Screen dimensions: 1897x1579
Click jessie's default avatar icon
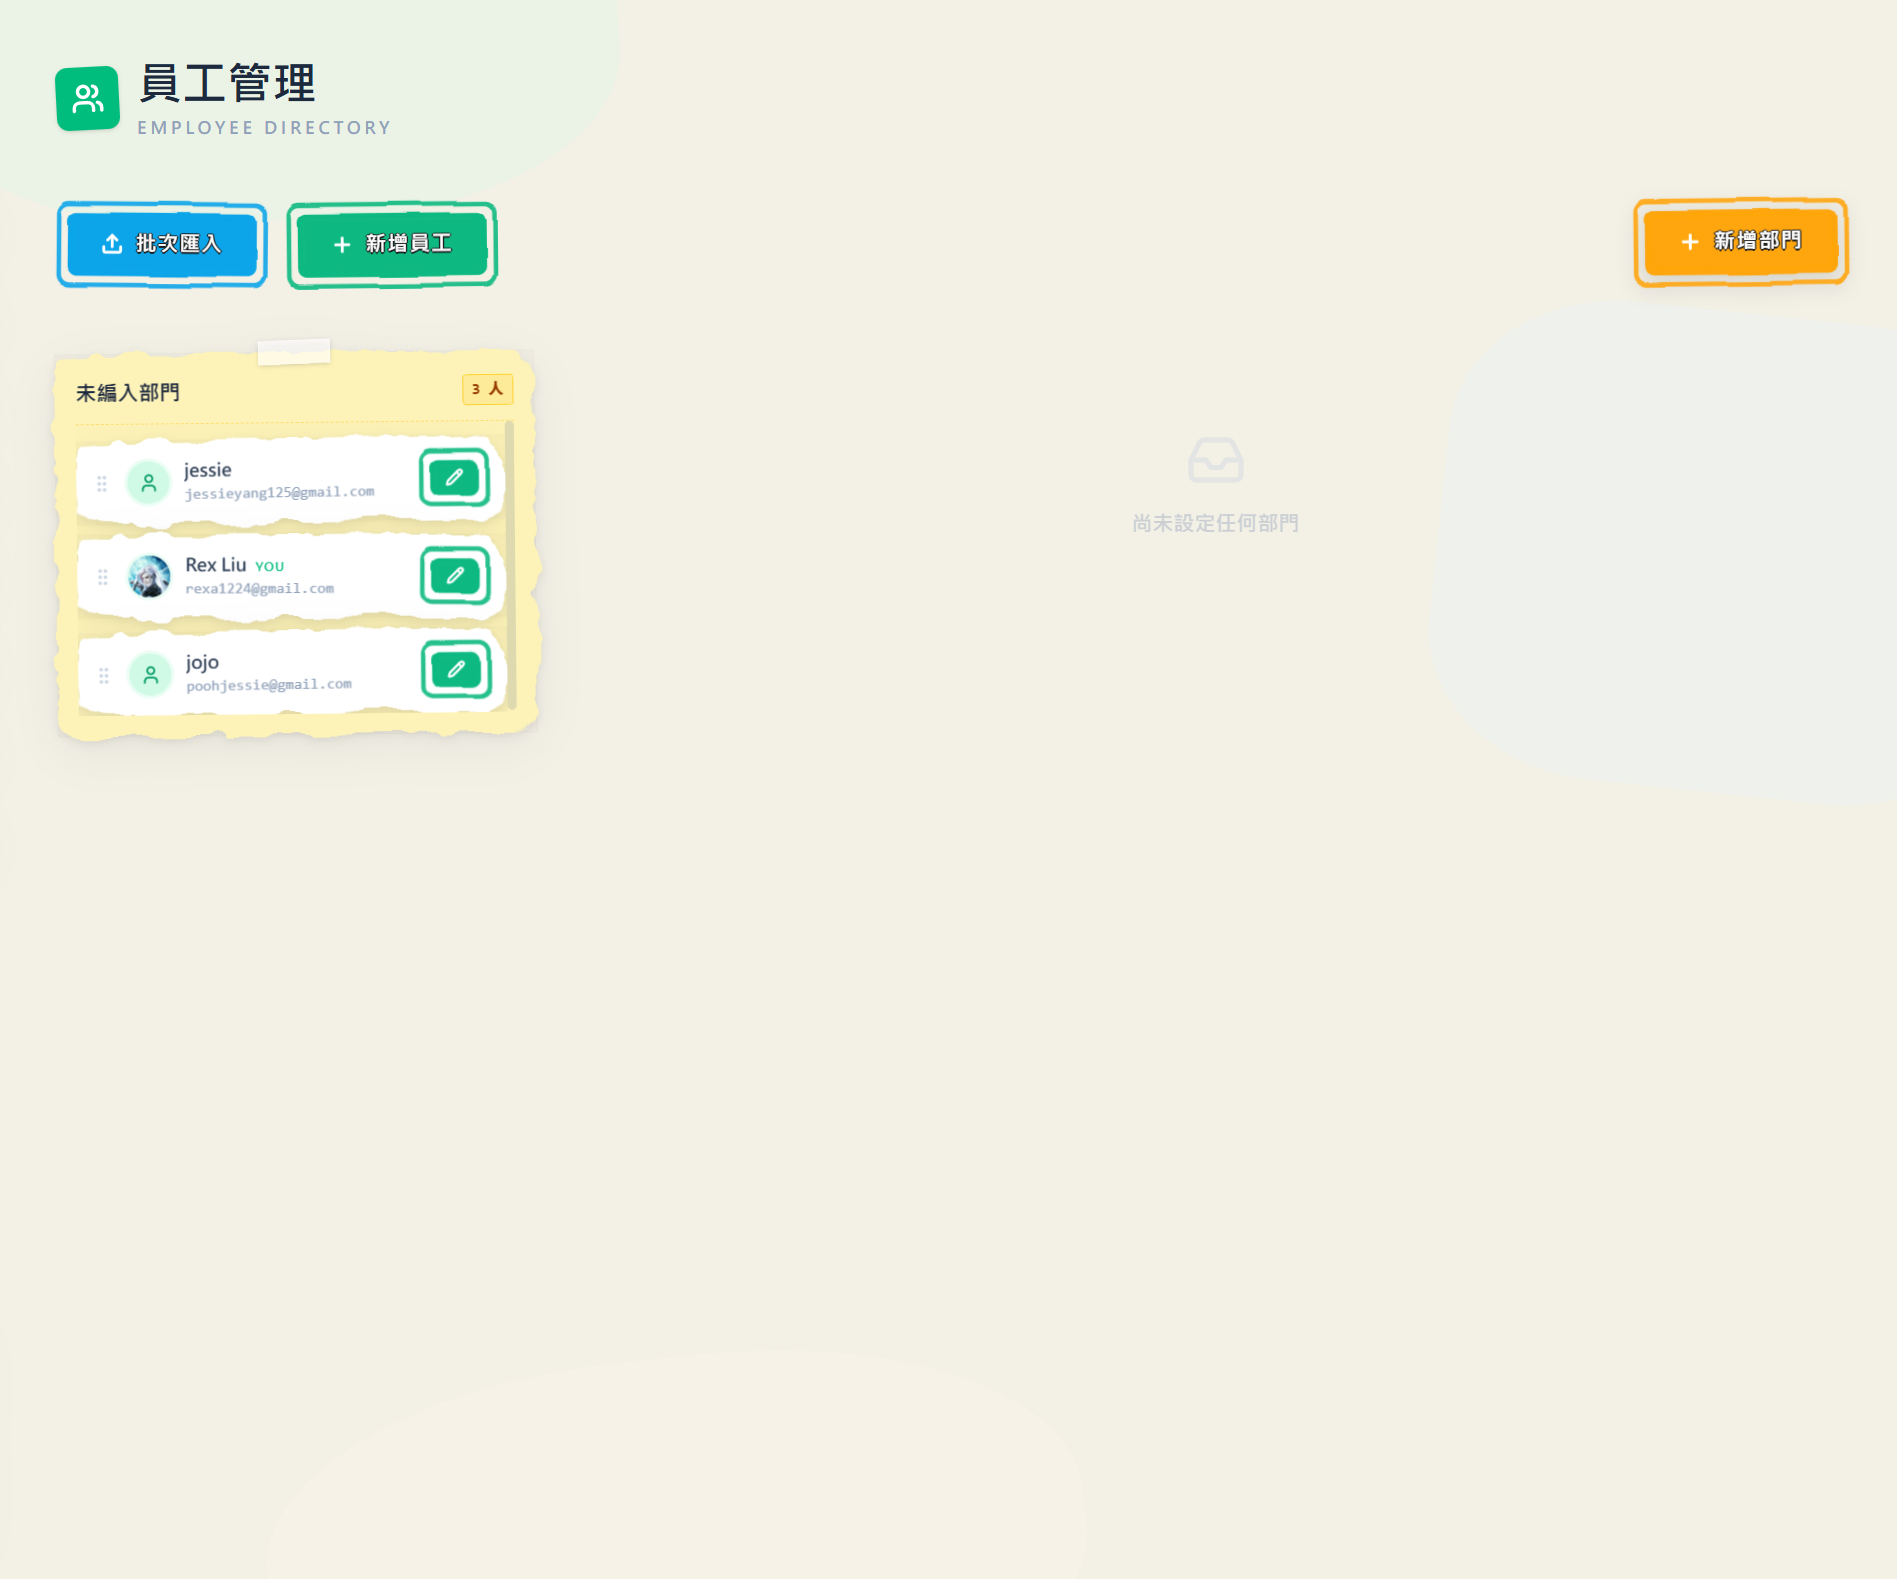pyautogui.click(x=149, y=483)
